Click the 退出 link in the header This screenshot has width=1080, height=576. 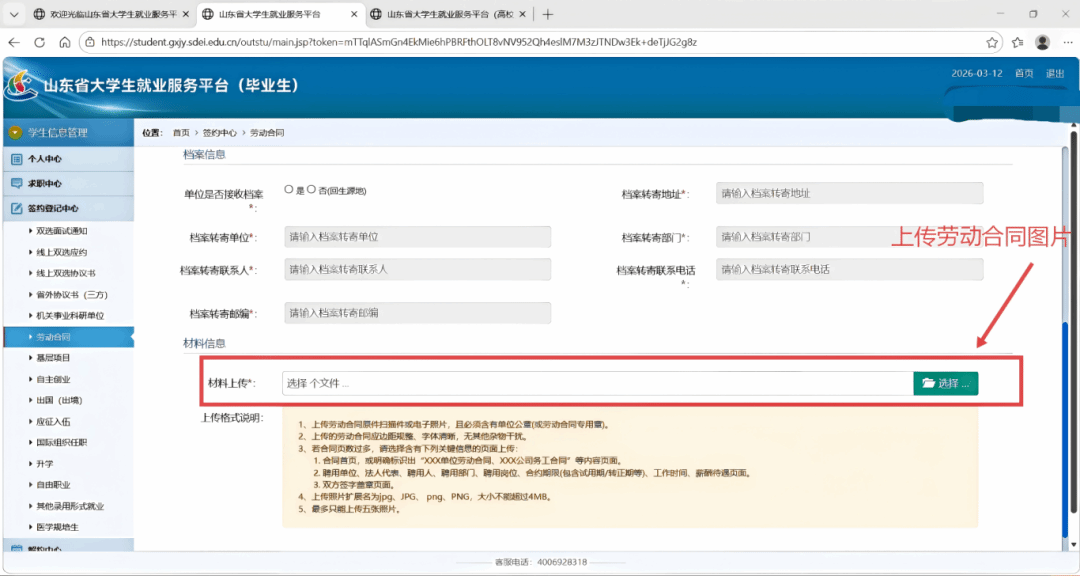[x=1054, y=74]
